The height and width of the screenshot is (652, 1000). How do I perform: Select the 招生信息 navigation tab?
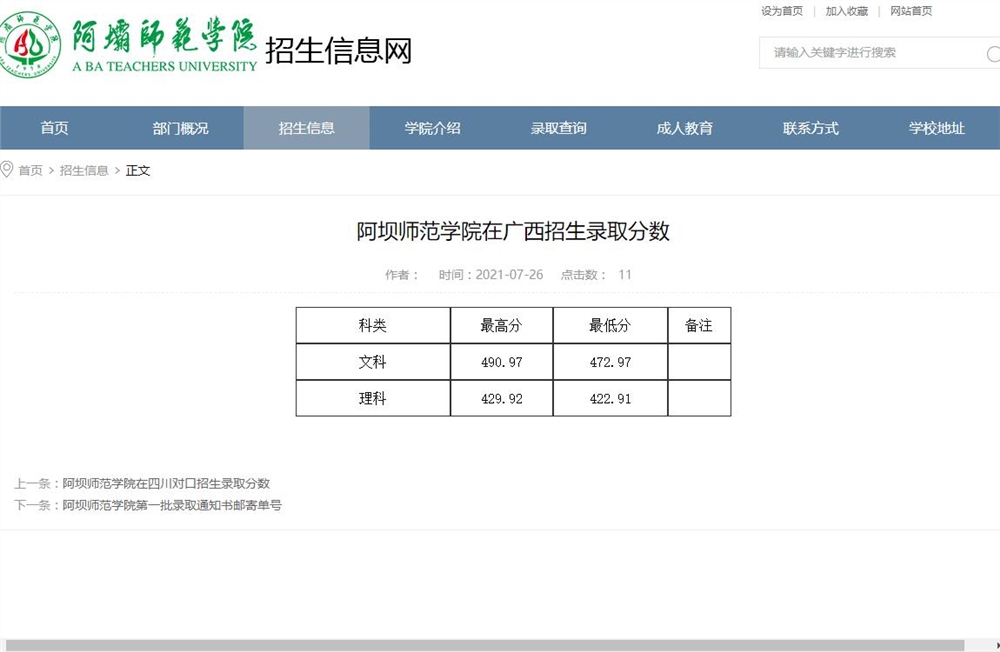pos(307,128)
